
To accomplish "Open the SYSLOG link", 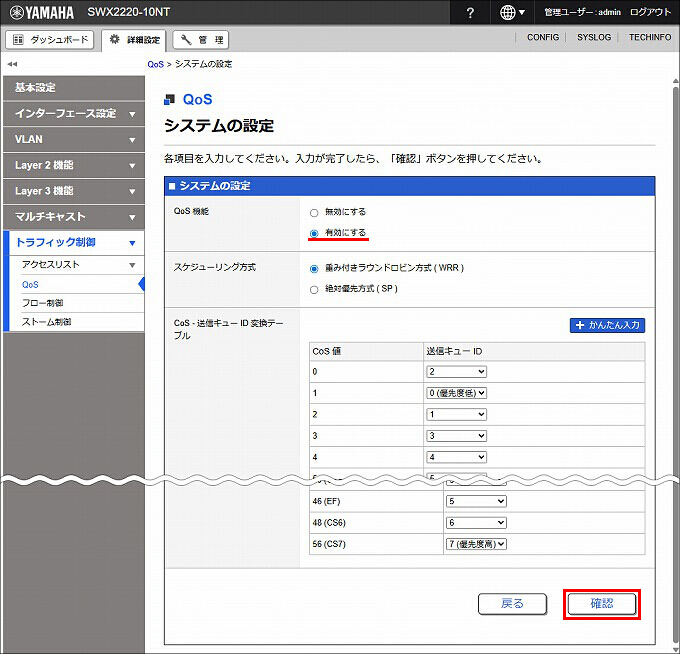I will [x=594, y=37].
